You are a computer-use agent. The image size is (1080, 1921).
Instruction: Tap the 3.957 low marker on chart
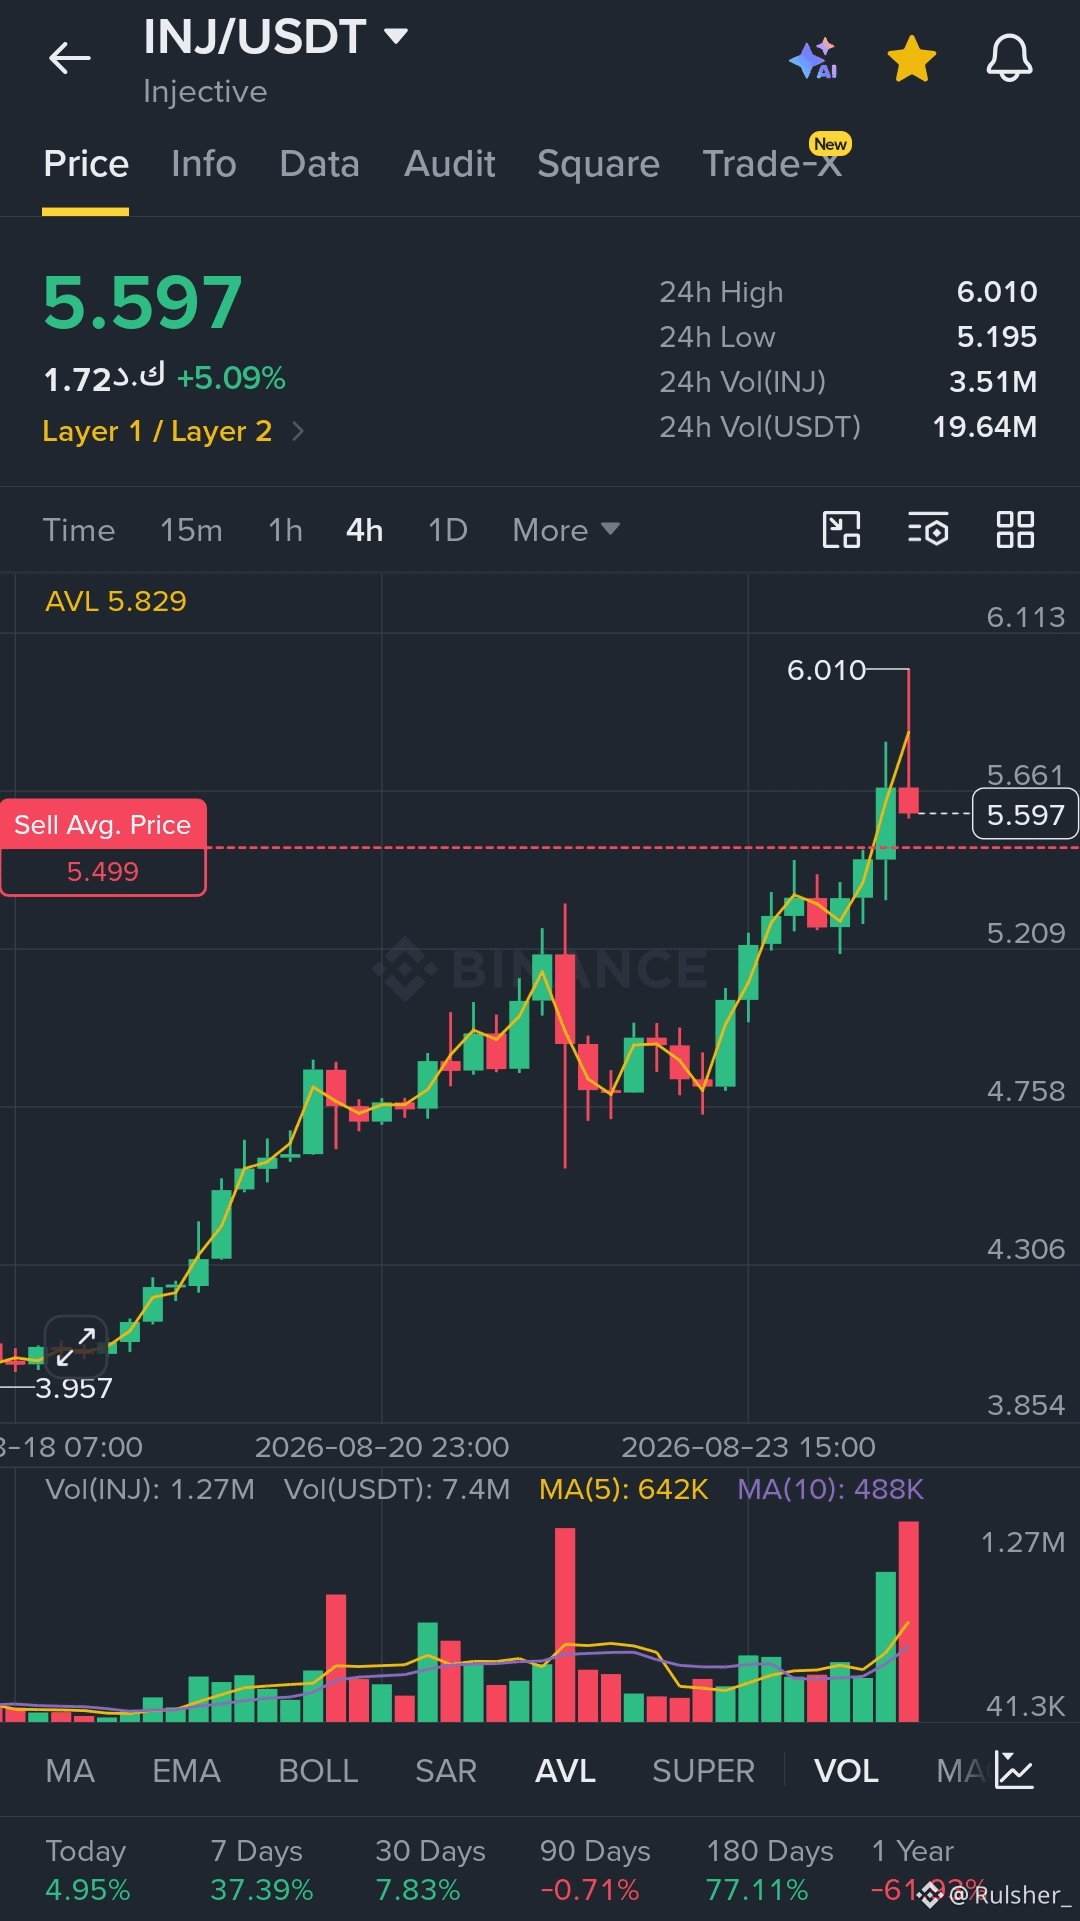click(74, 1388)
